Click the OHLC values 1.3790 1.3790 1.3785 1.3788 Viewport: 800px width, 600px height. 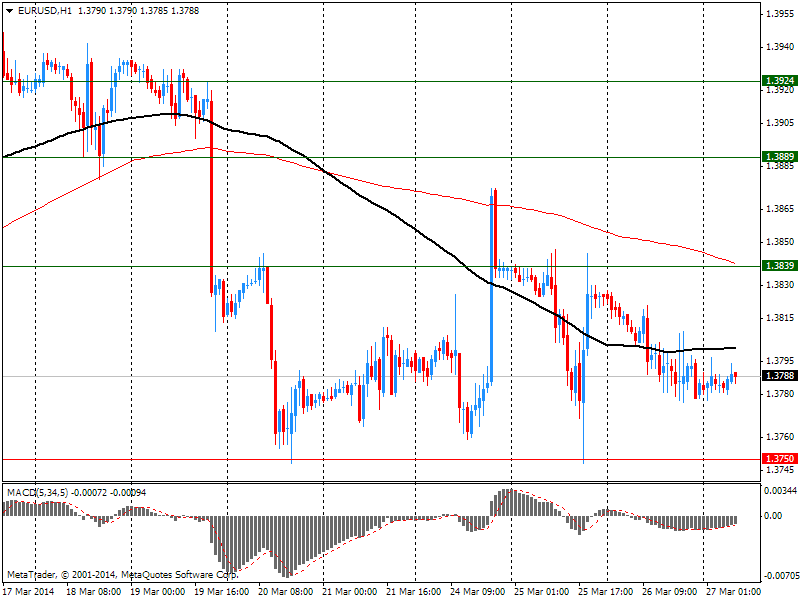click(138, 10)
